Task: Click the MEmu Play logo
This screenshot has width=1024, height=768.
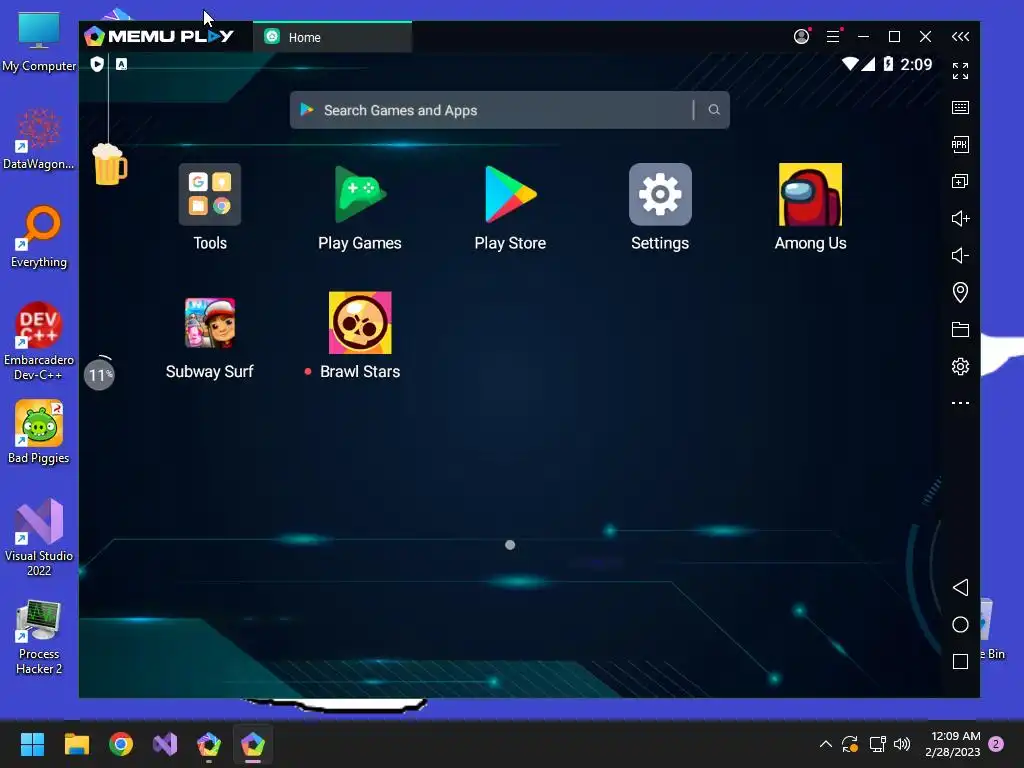Action: click(x=159, y=36)
